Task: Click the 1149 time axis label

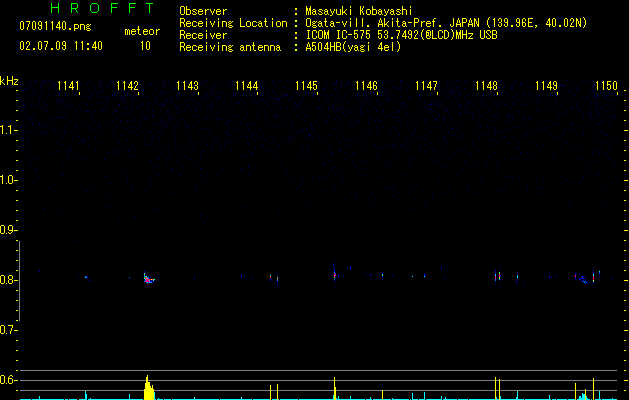Action: point(546,86)
